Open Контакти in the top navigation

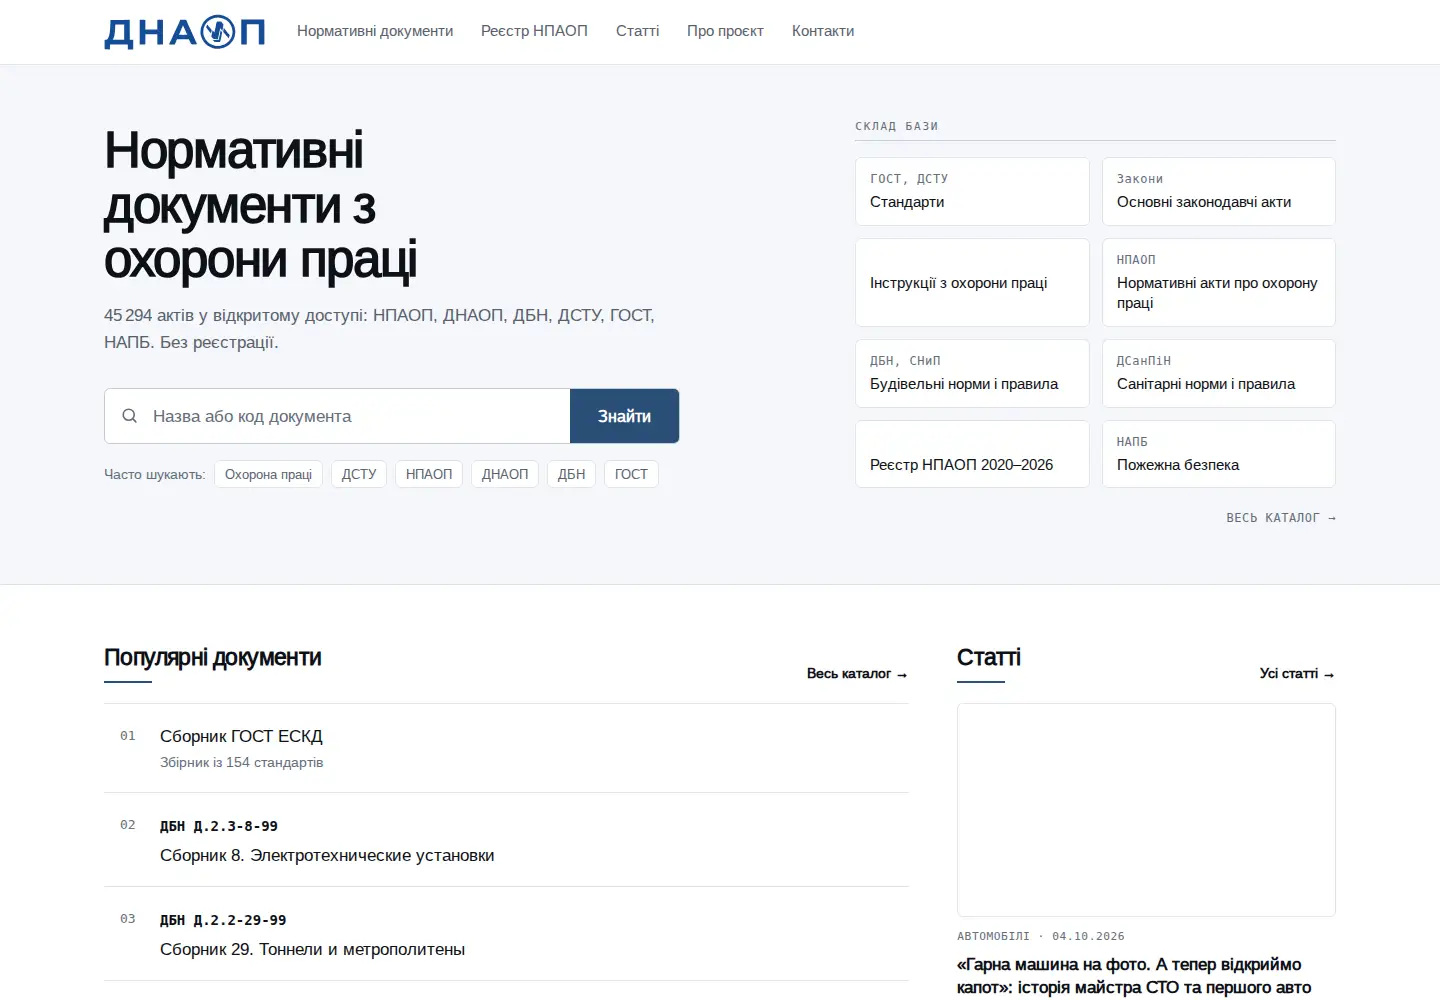(x=823, y=31)
